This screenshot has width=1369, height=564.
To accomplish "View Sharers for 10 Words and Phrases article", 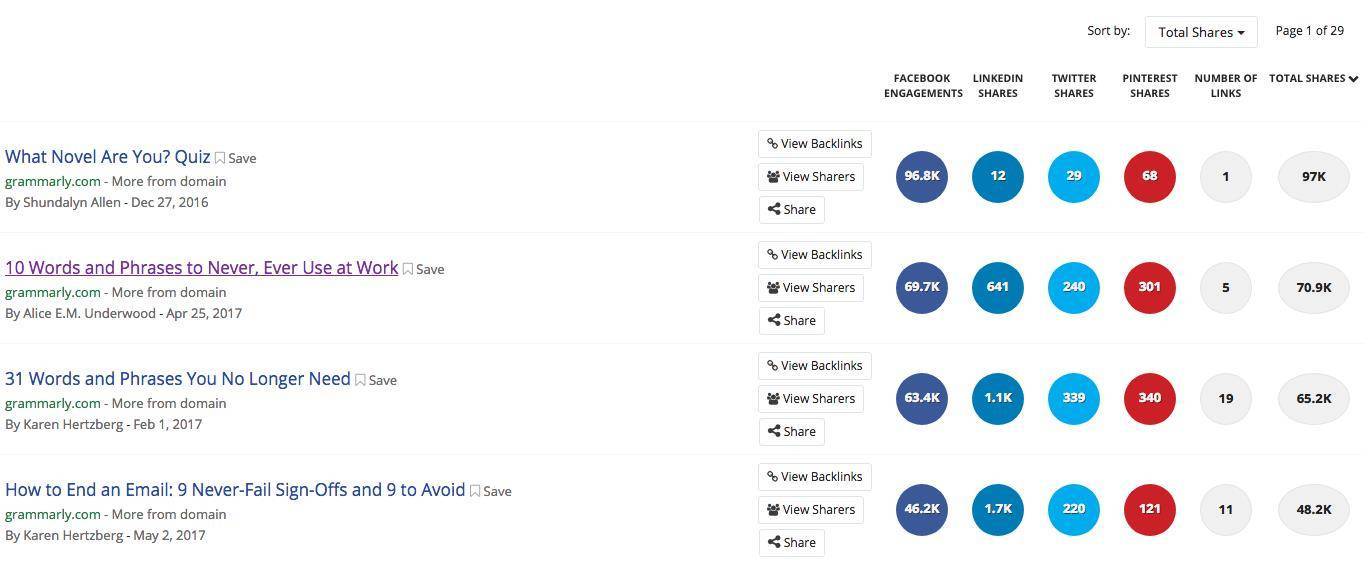I will click(811, 288).
